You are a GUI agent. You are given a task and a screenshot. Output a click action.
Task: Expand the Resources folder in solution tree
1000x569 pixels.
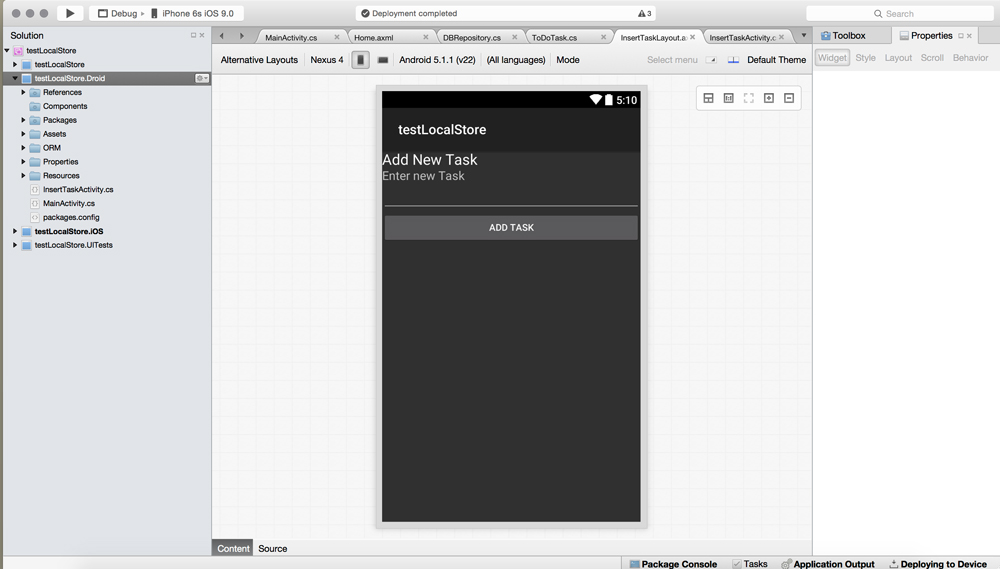(x=24, y=176)
